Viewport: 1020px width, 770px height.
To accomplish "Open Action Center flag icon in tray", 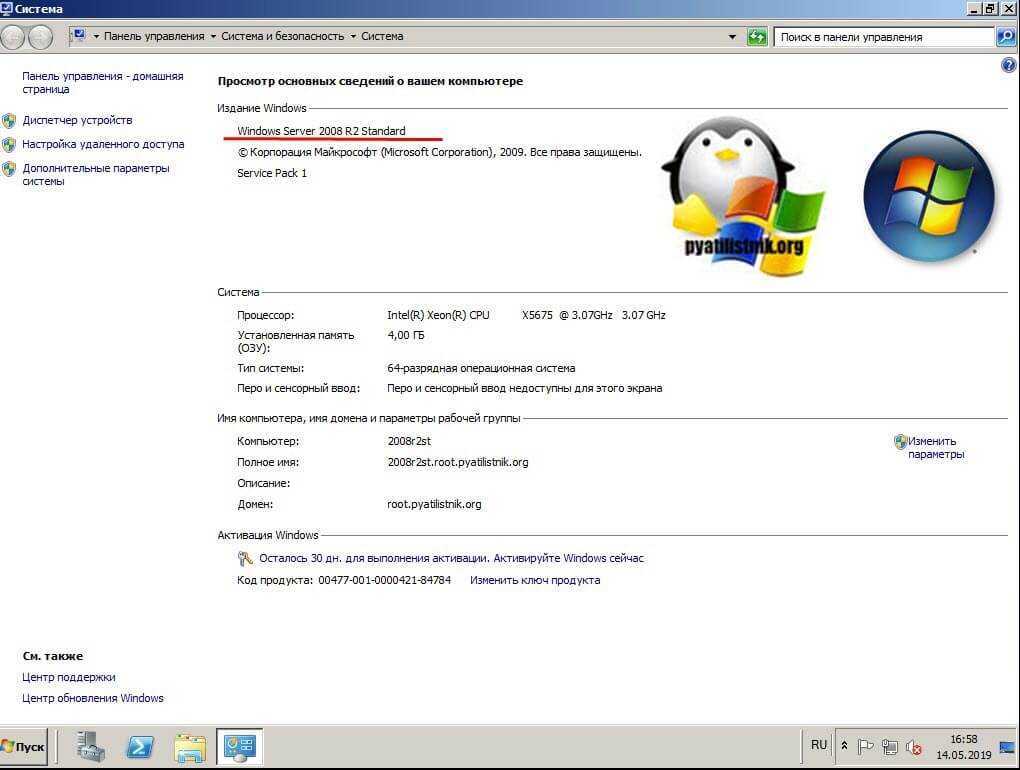I will (866, 746).
